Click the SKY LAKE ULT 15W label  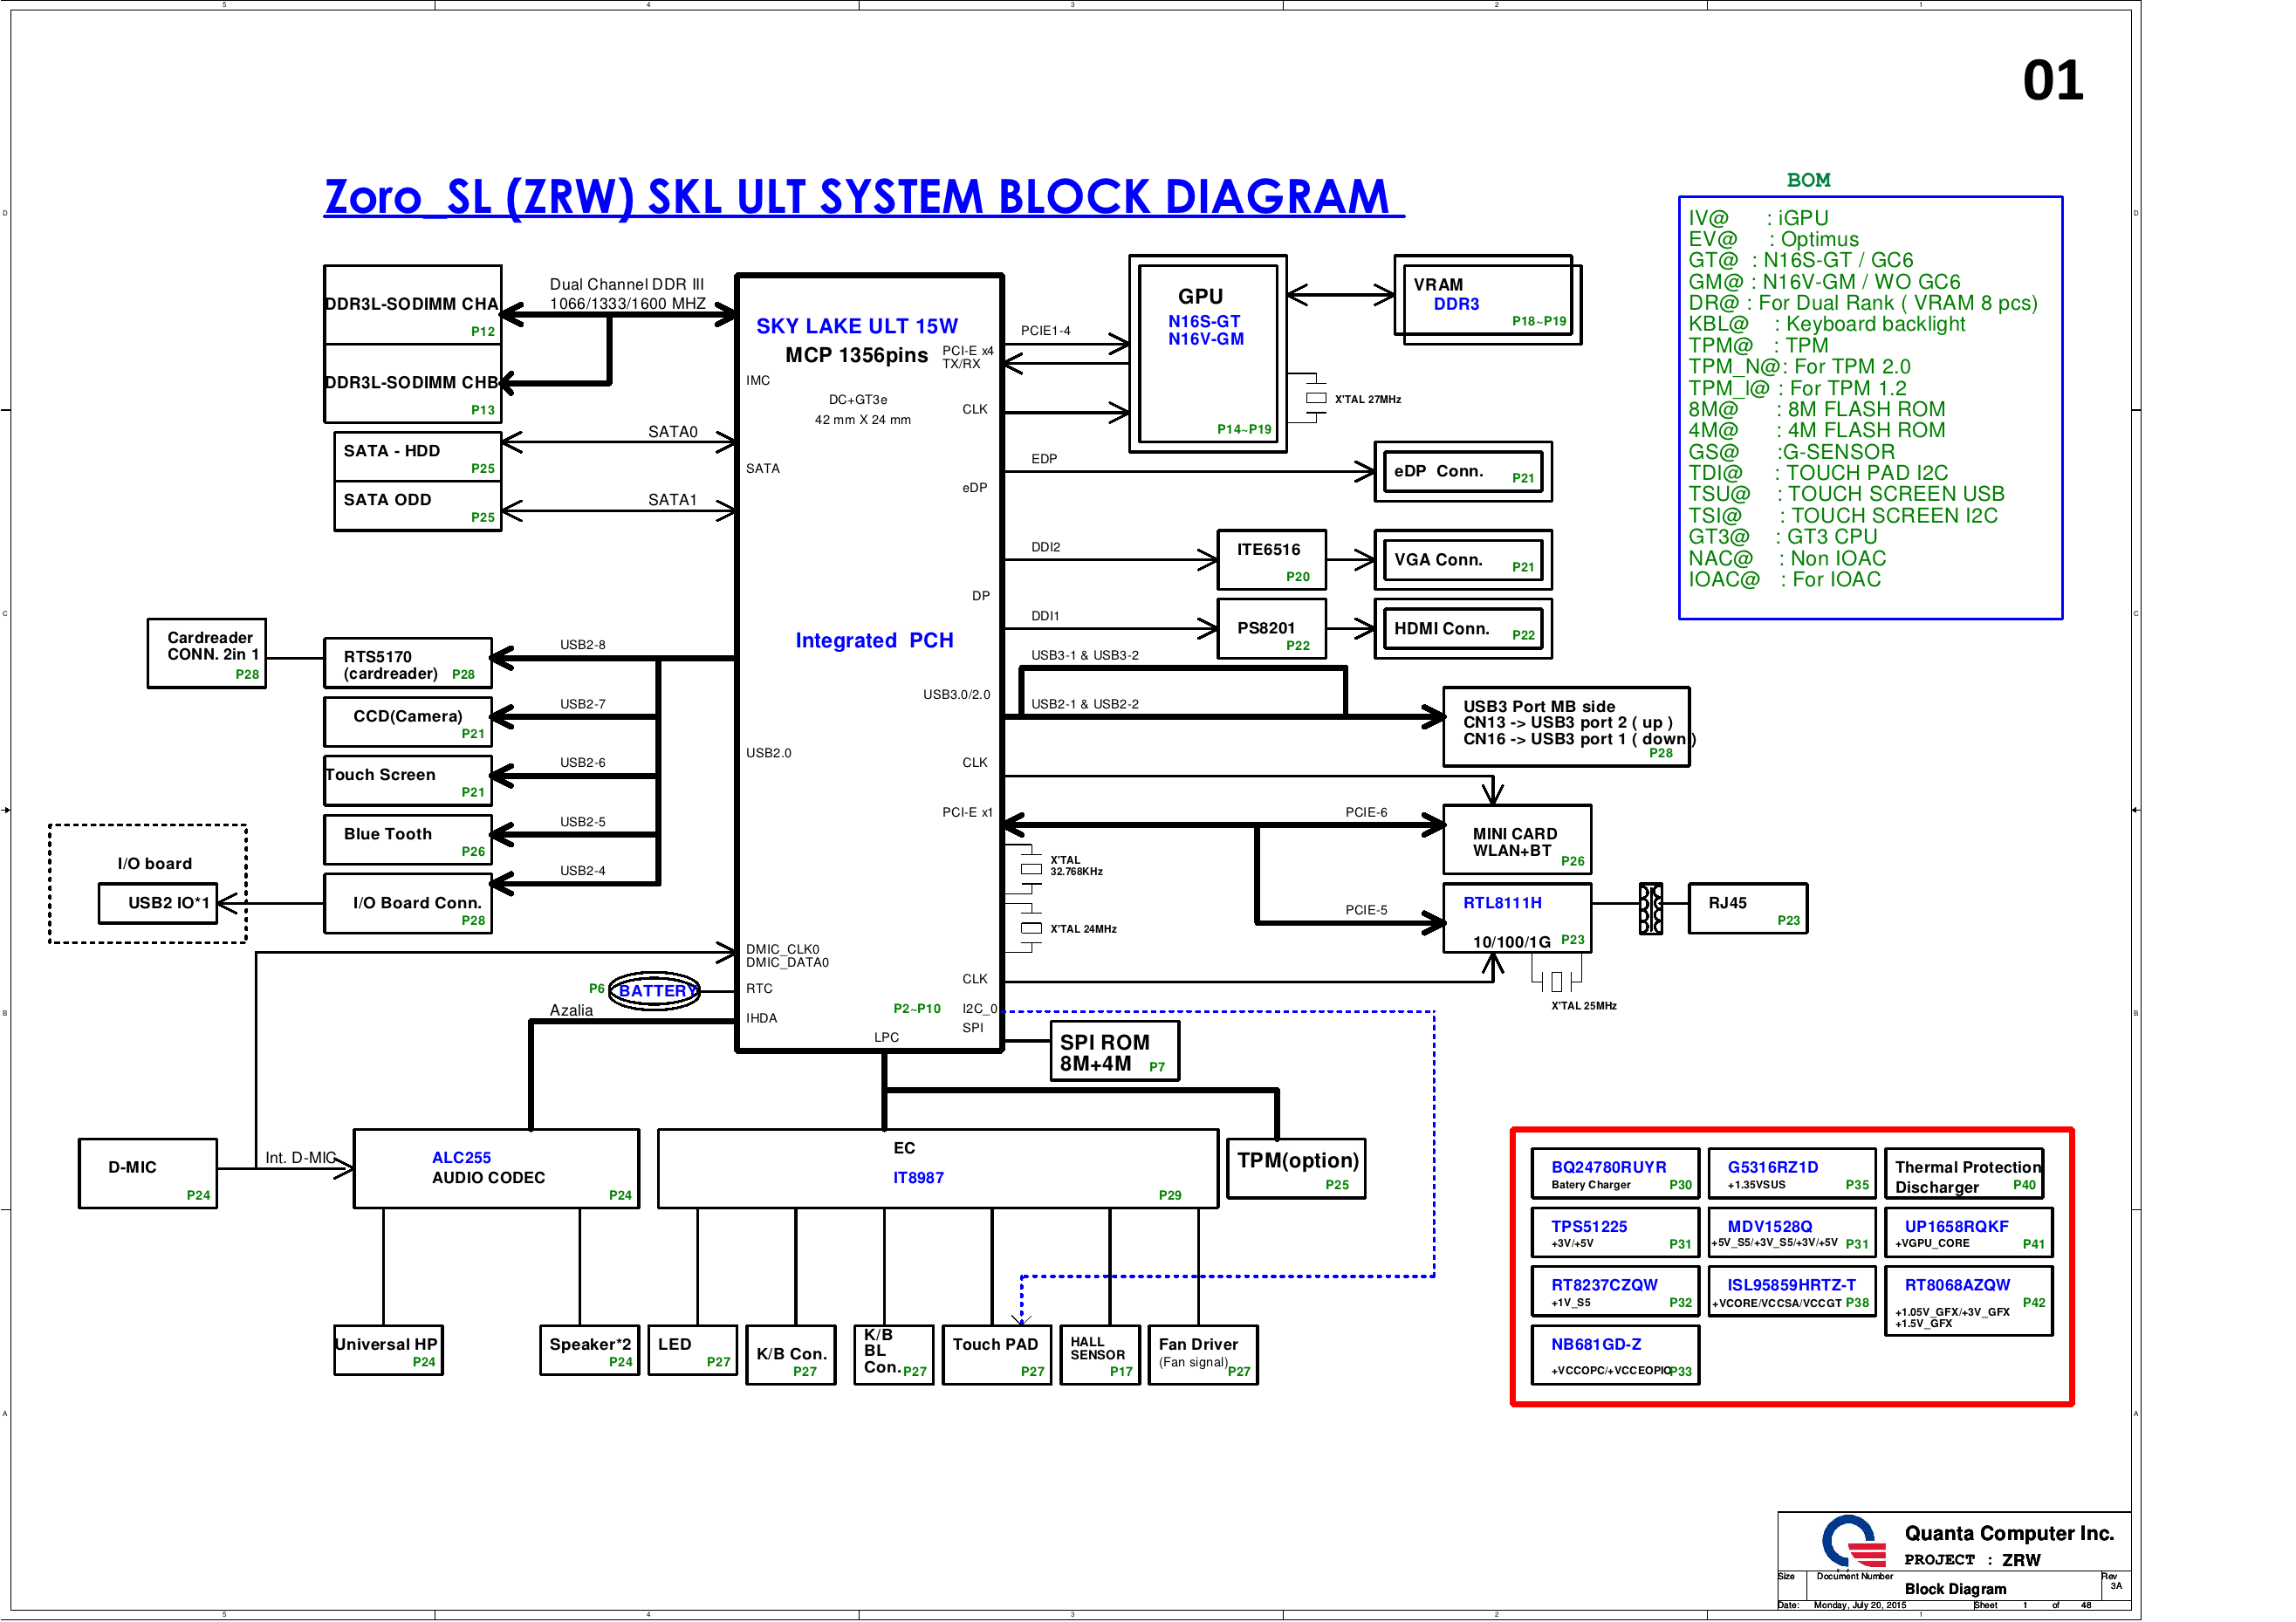856,326
